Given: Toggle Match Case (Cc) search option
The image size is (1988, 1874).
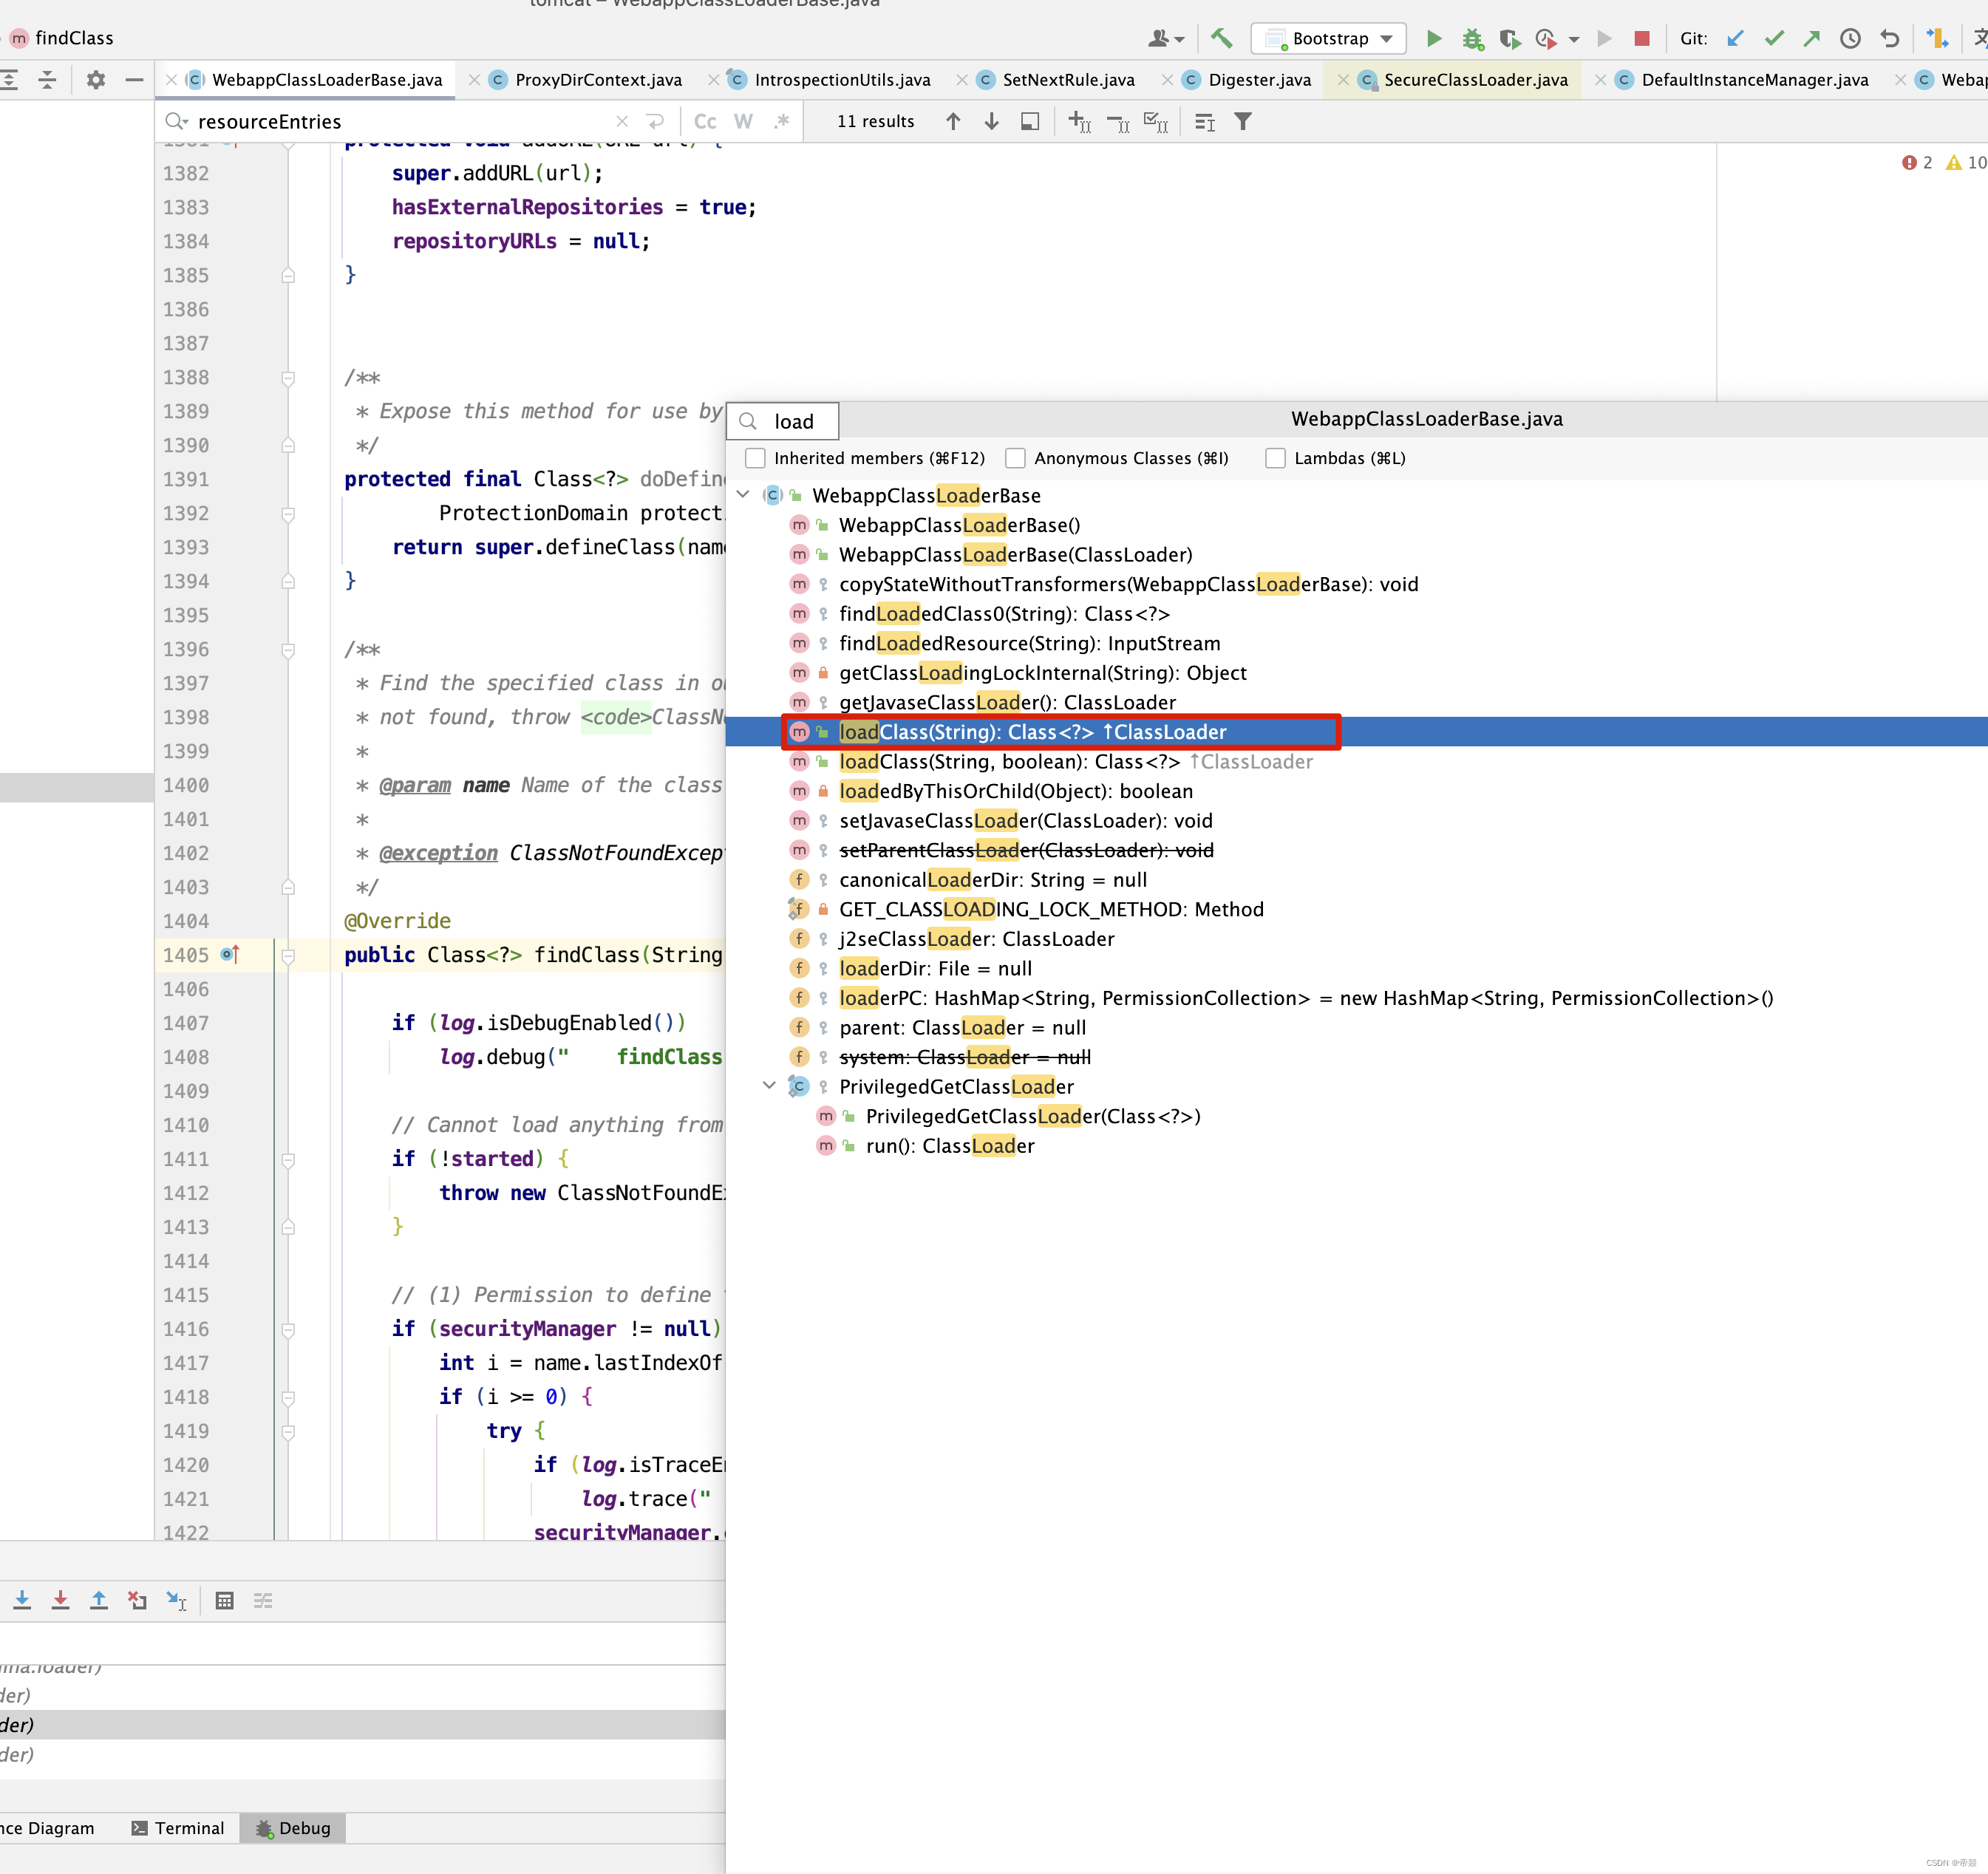Looking at the screenshot, I should [x=705, y=122].
